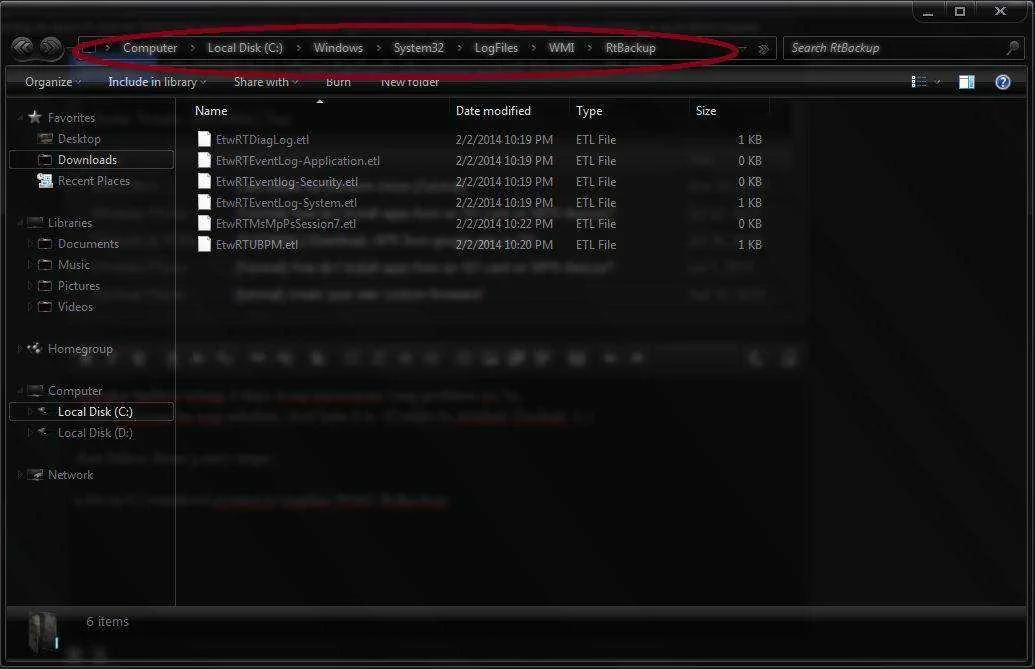Open the Documents library
This screenshot has height=669, width=1035.
click(x=88, y=243)
